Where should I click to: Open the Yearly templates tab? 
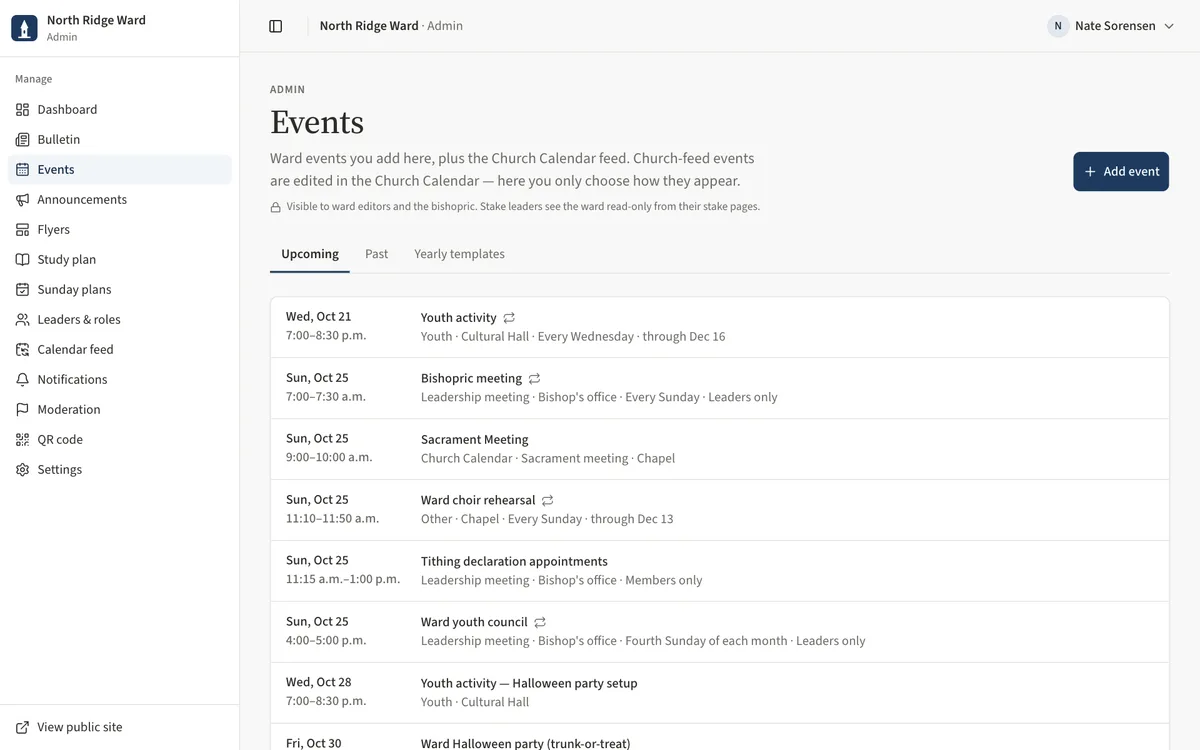point(459,254)
